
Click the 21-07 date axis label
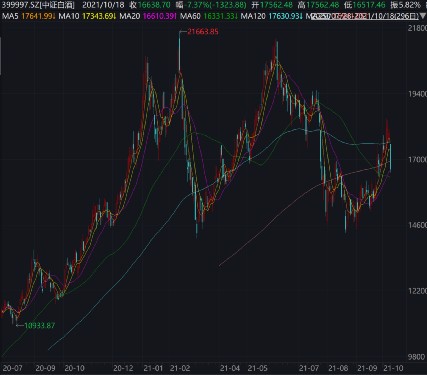(309, 368)
